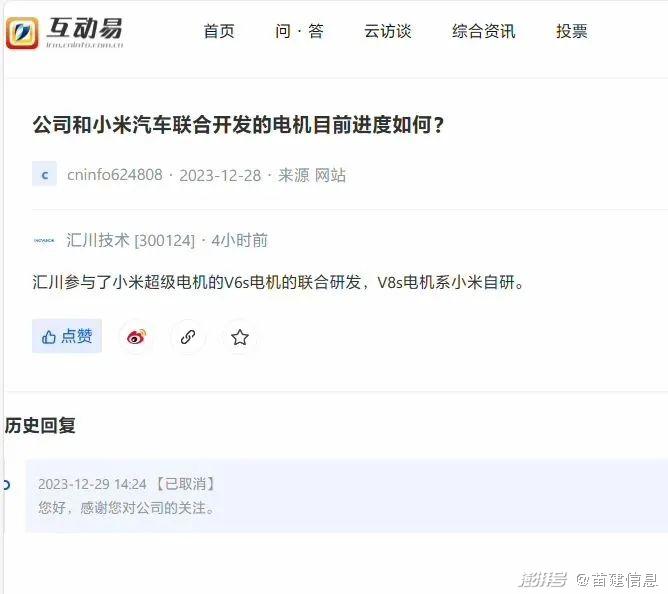The image size is (668, 594).
Task: Click the 点赞 thumbs-up button
Action: point(67,336)
